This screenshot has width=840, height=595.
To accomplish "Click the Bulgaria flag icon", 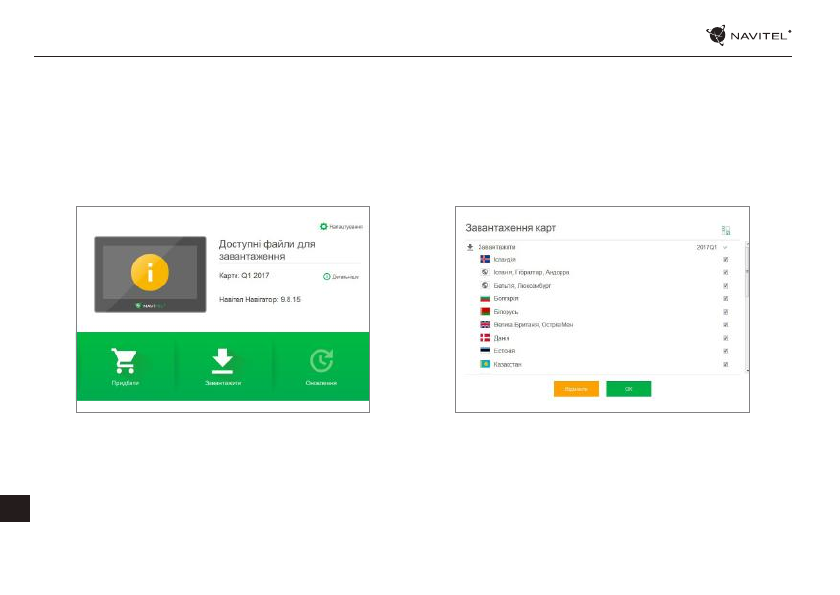I will click(x=485, y=298).
